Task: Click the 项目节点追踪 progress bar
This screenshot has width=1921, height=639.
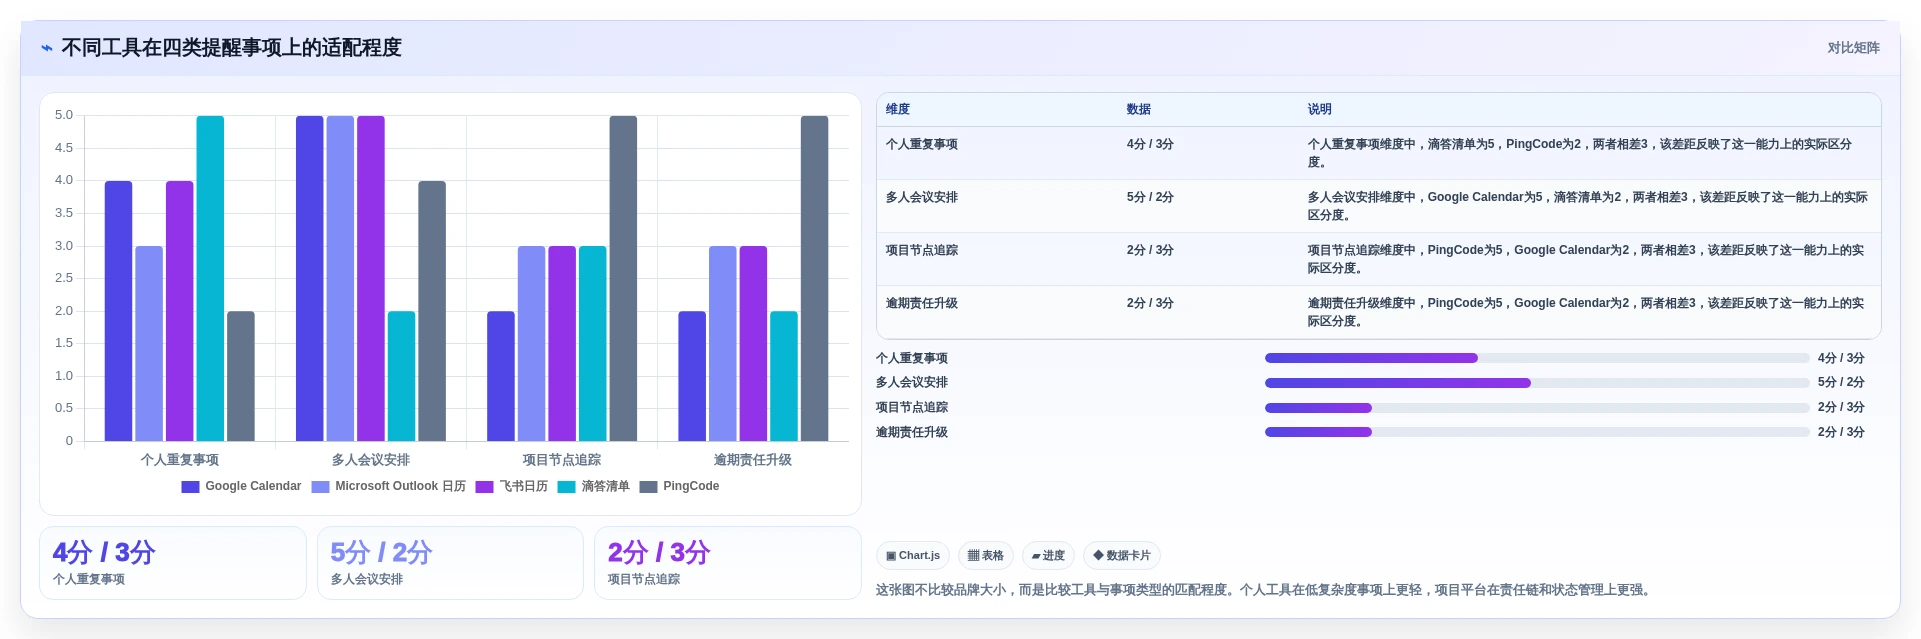Action: (x=1537, y=408)
